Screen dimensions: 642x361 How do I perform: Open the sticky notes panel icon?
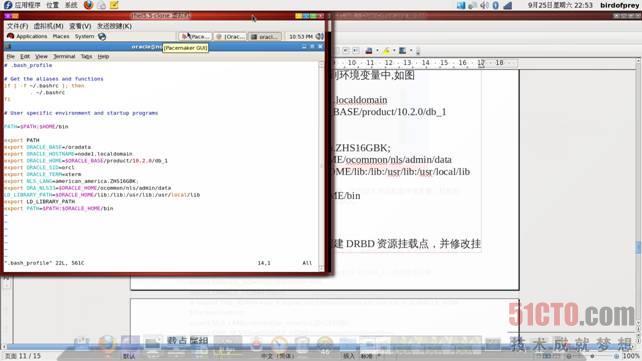click(114, 5)
